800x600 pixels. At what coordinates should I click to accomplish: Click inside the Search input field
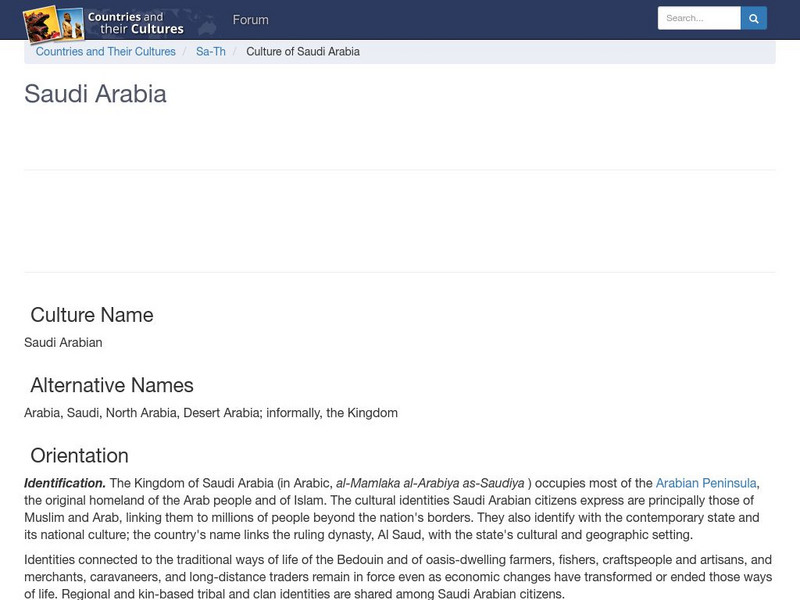(696, 17)
